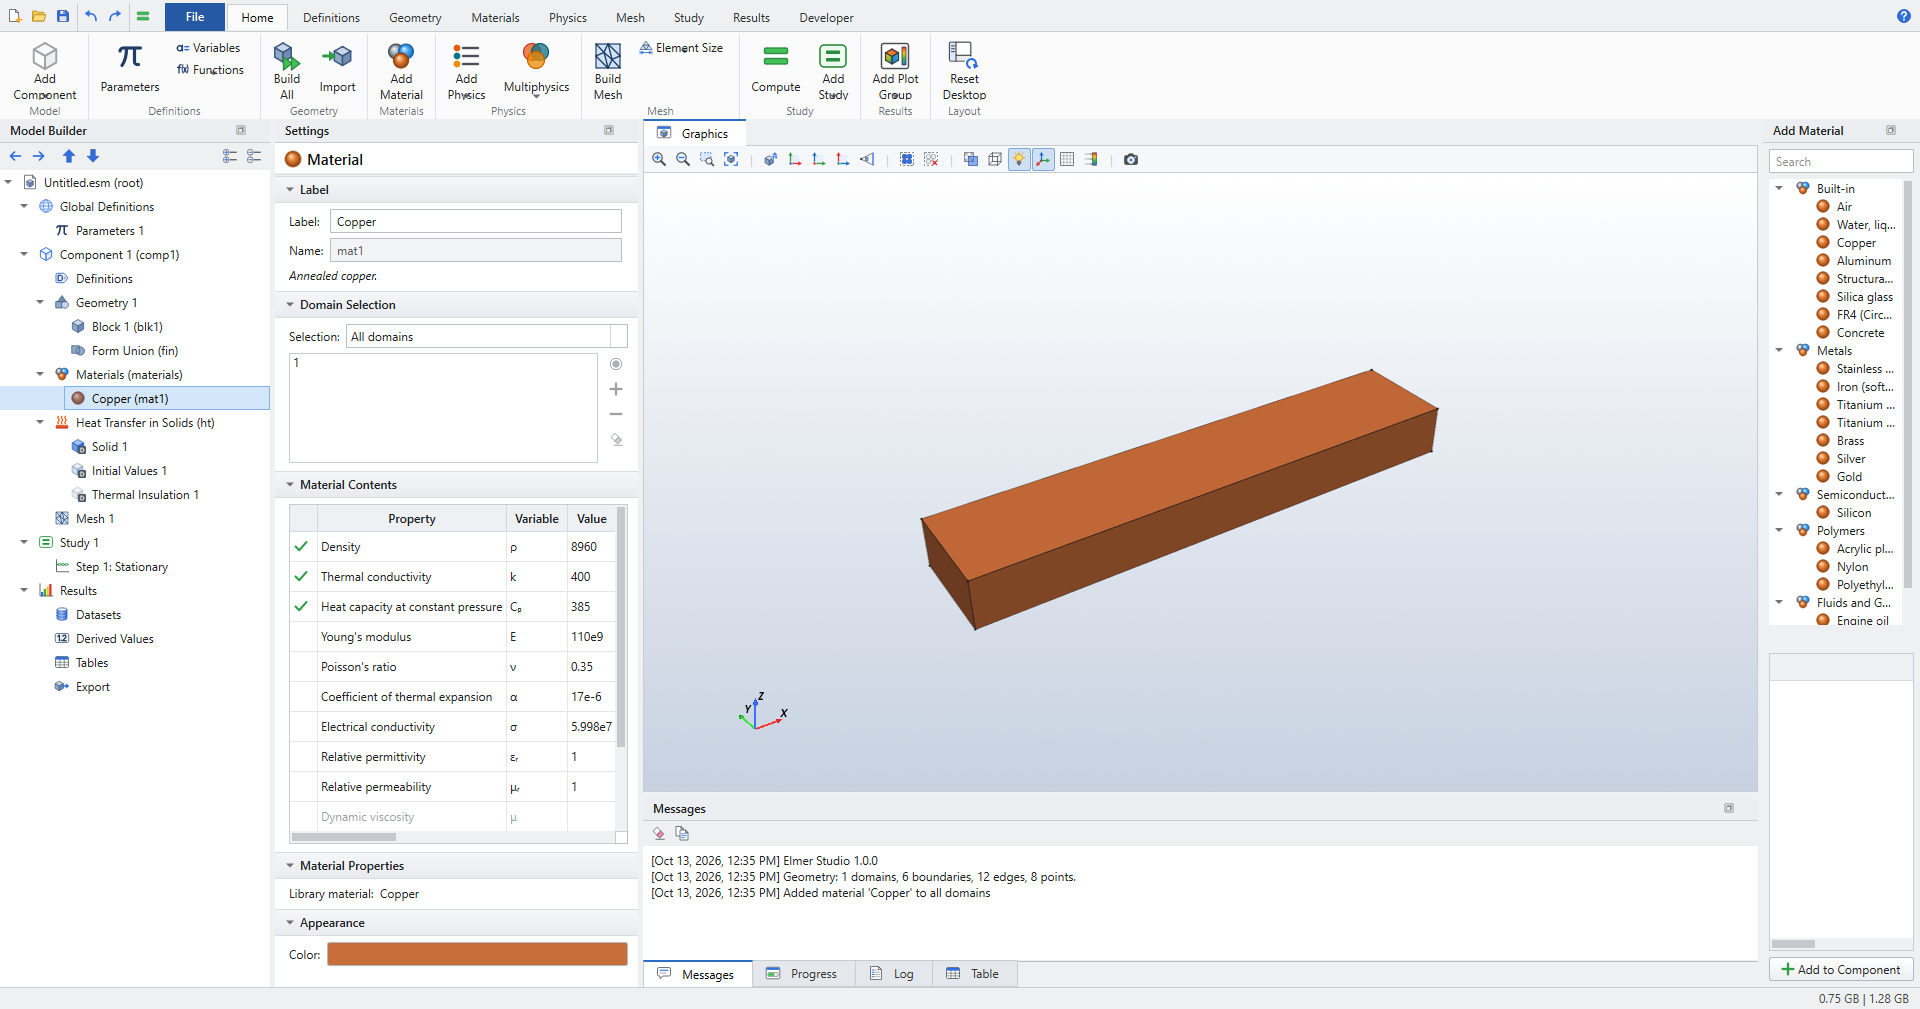Click the Reset Desktop icon
1920x1009 pixels.
(964, 56)
